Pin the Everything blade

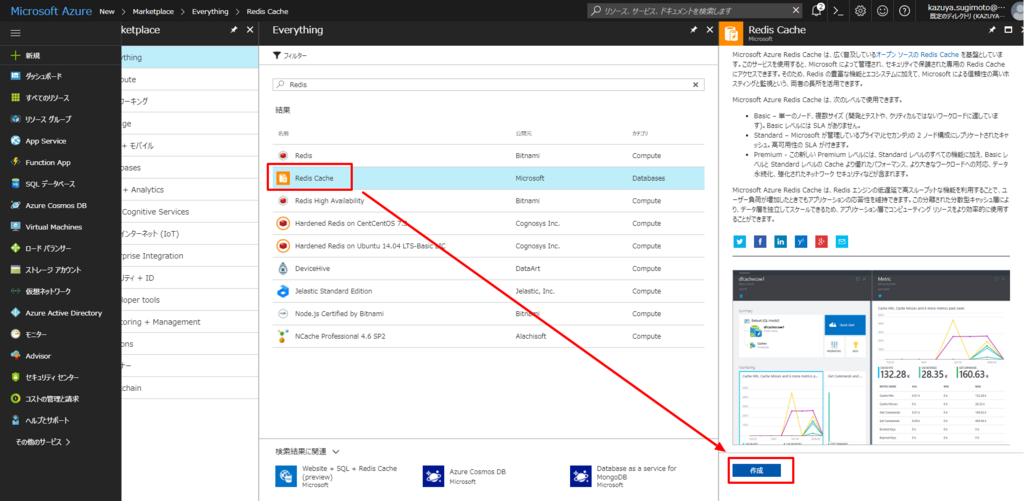(692, 30)
